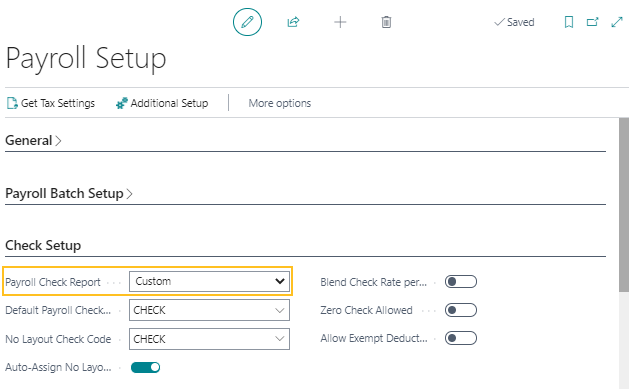Click the vertical scrollbar thumb

624,205
